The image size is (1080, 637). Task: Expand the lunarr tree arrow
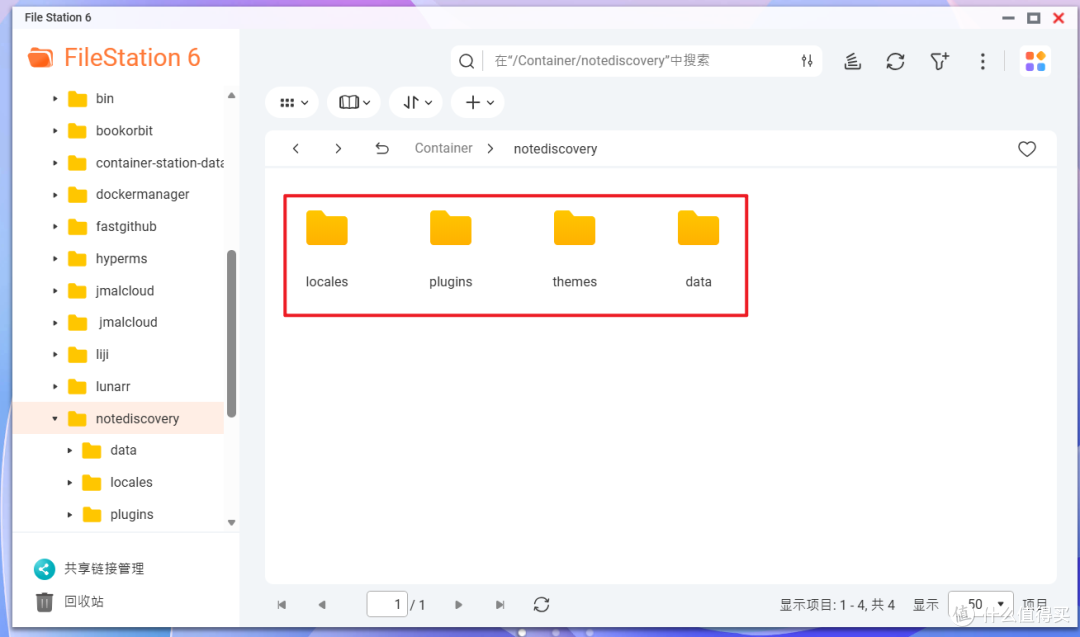(55, 387)
